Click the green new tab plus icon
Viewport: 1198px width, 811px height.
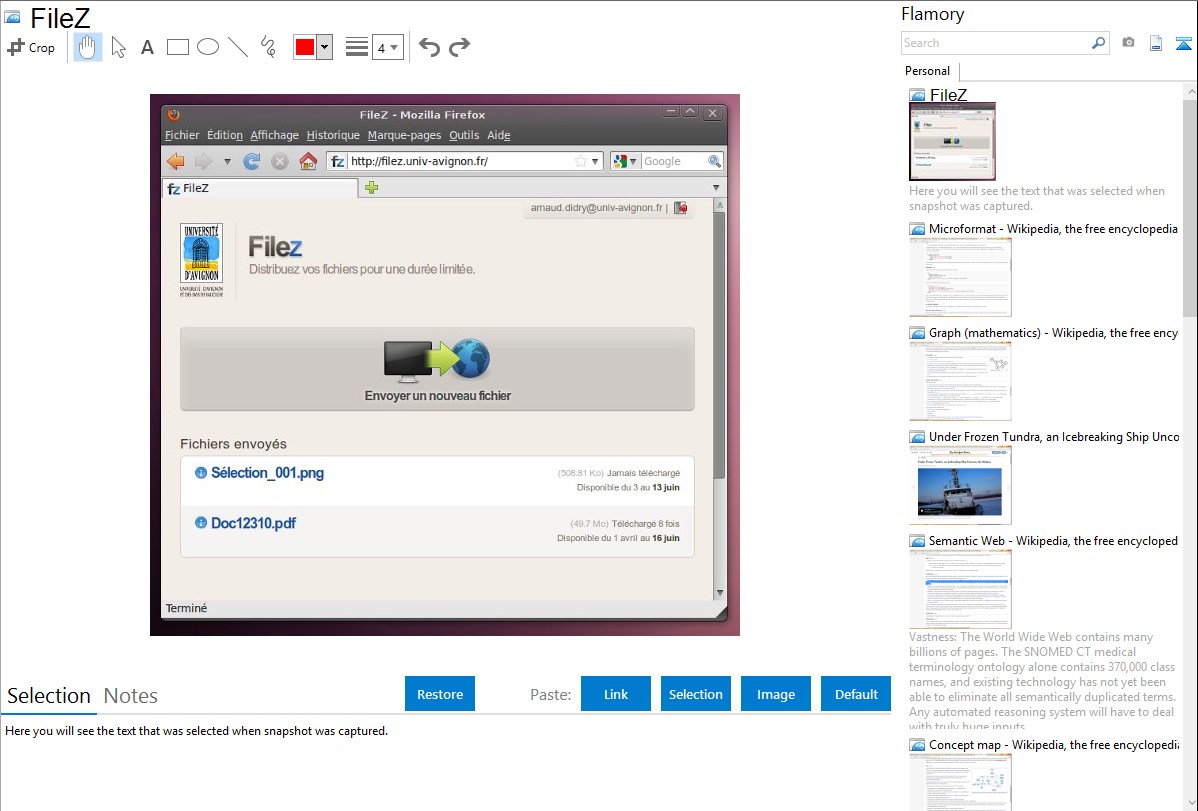371,187
